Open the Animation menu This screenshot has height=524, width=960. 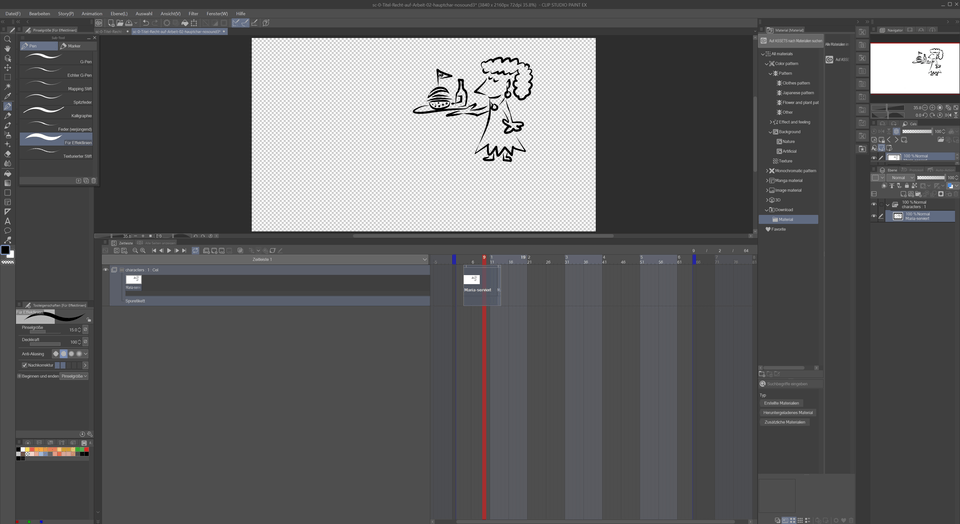pyautogui.click(x=92, y=13)
